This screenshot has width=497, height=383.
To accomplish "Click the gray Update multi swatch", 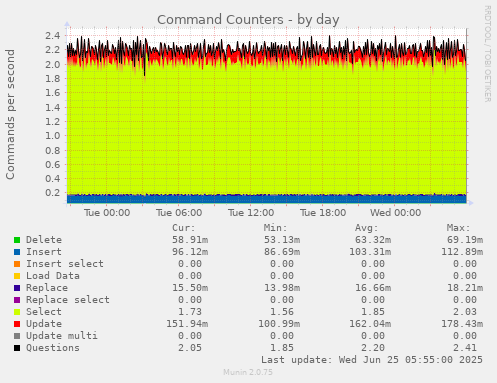I will [x=17, y=336].
